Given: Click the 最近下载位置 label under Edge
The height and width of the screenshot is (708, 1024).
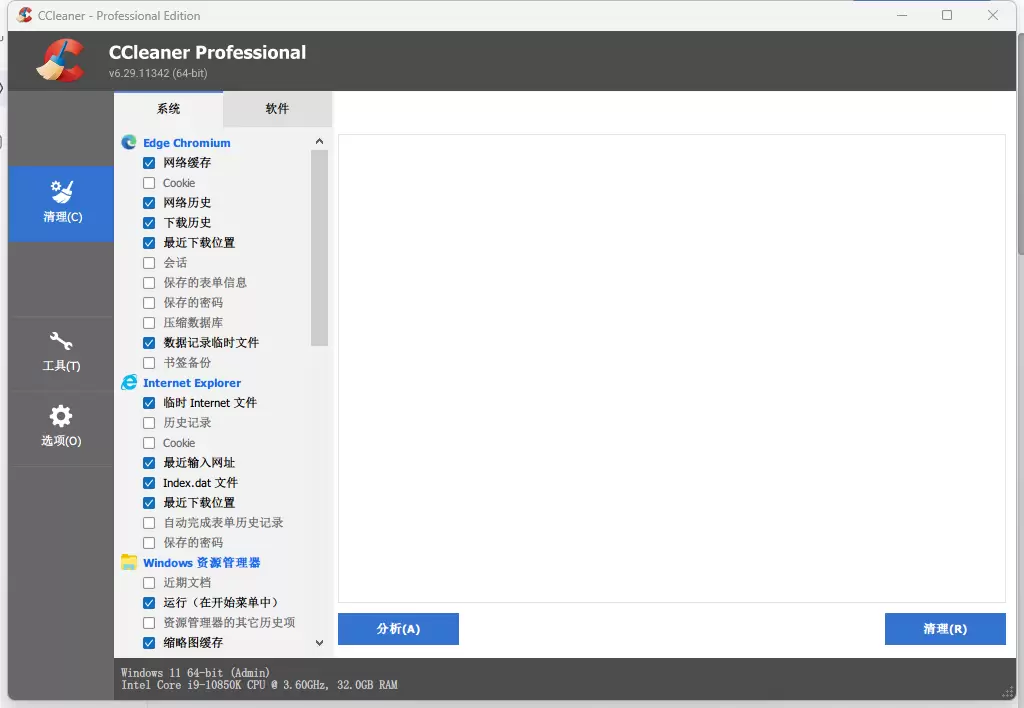Looking at the screenshot, I should [x=199, y=243].
